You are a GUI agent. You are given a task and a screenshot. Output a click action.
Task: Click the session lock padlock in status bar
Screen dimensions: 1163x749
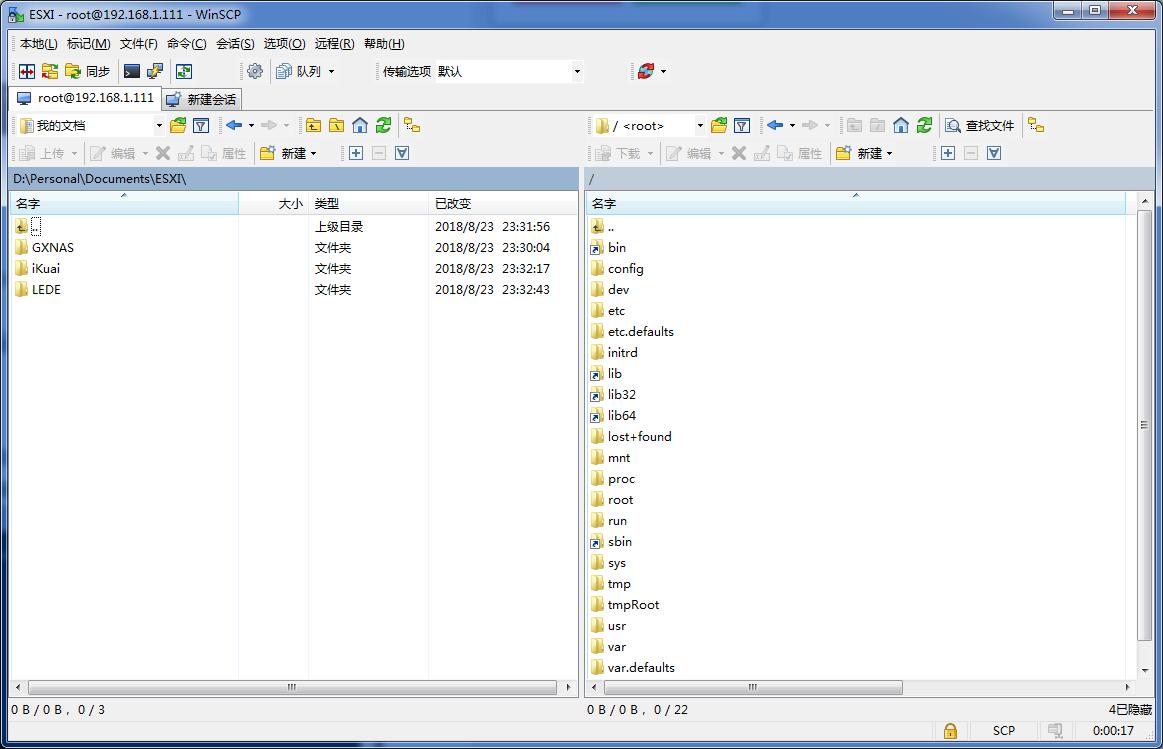point(950,731)
